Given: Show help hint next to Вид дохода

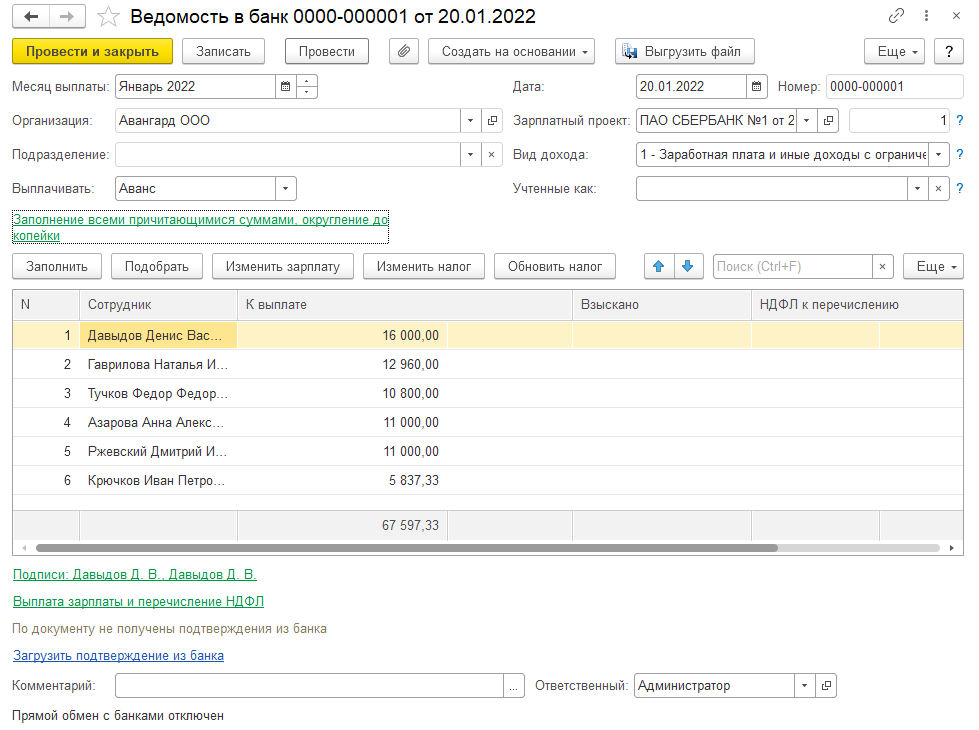Looking at the screenshot, I should click(960, 154).
